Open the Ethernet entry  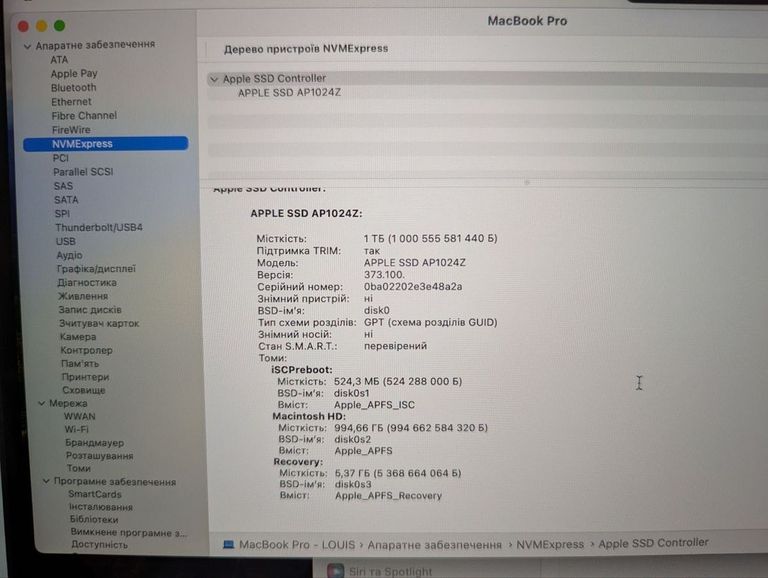coord(72,102)
